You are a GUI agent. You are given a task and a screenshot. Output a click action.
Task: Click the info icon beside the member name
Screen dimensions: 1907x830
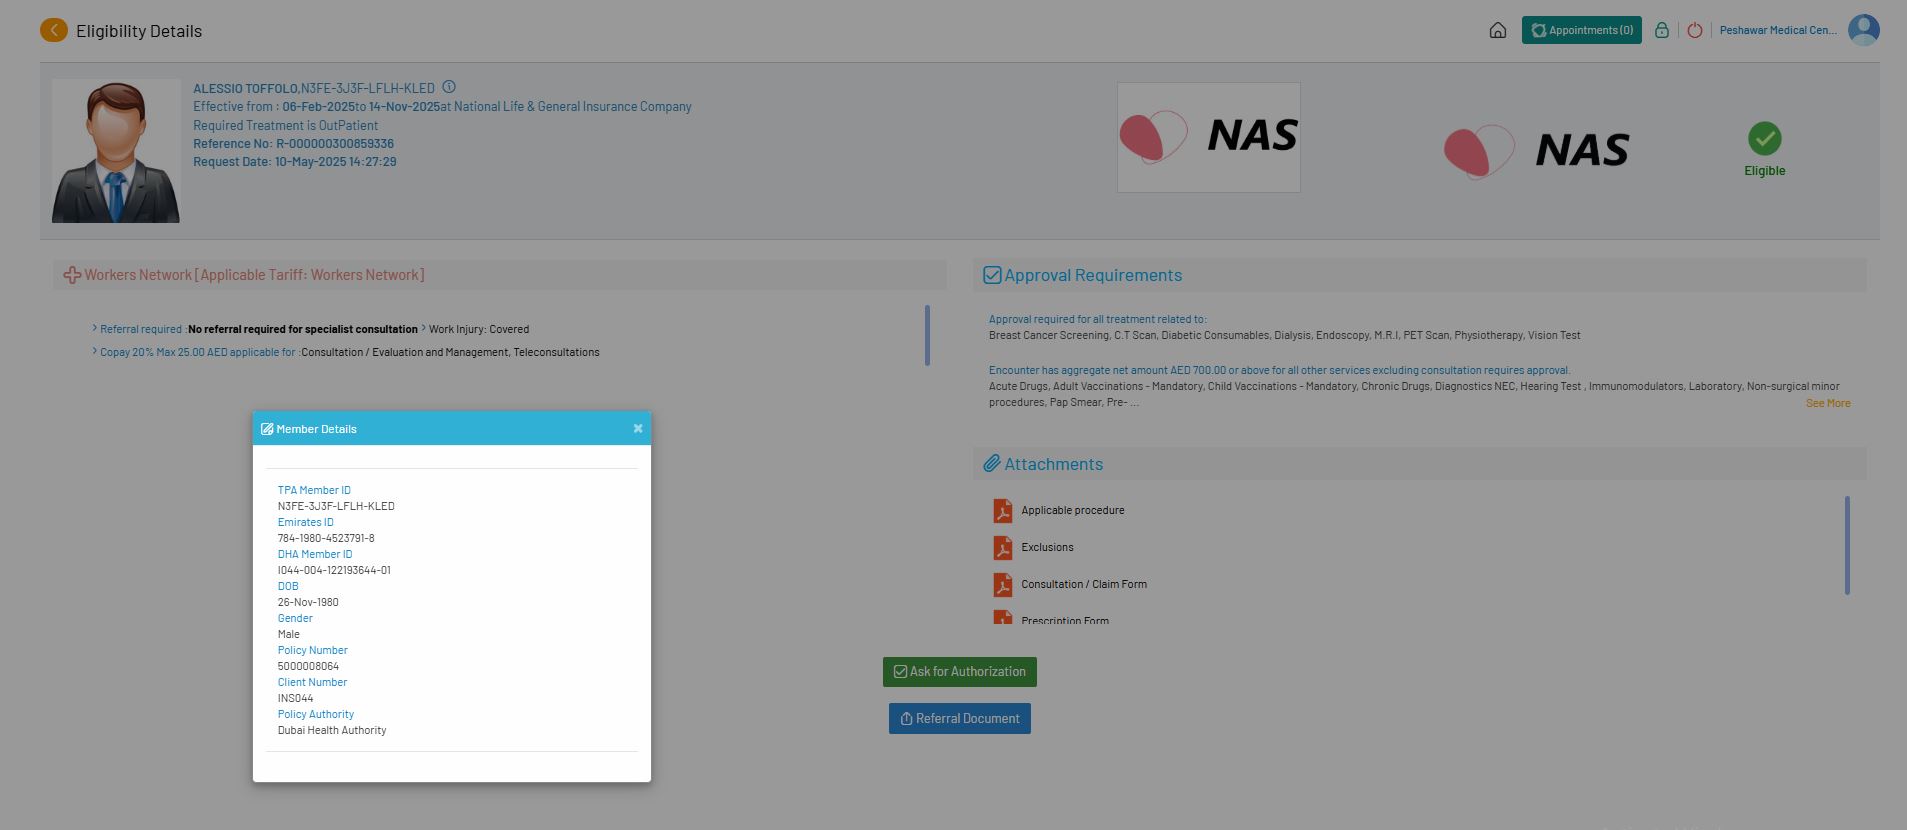pos(449,87)
